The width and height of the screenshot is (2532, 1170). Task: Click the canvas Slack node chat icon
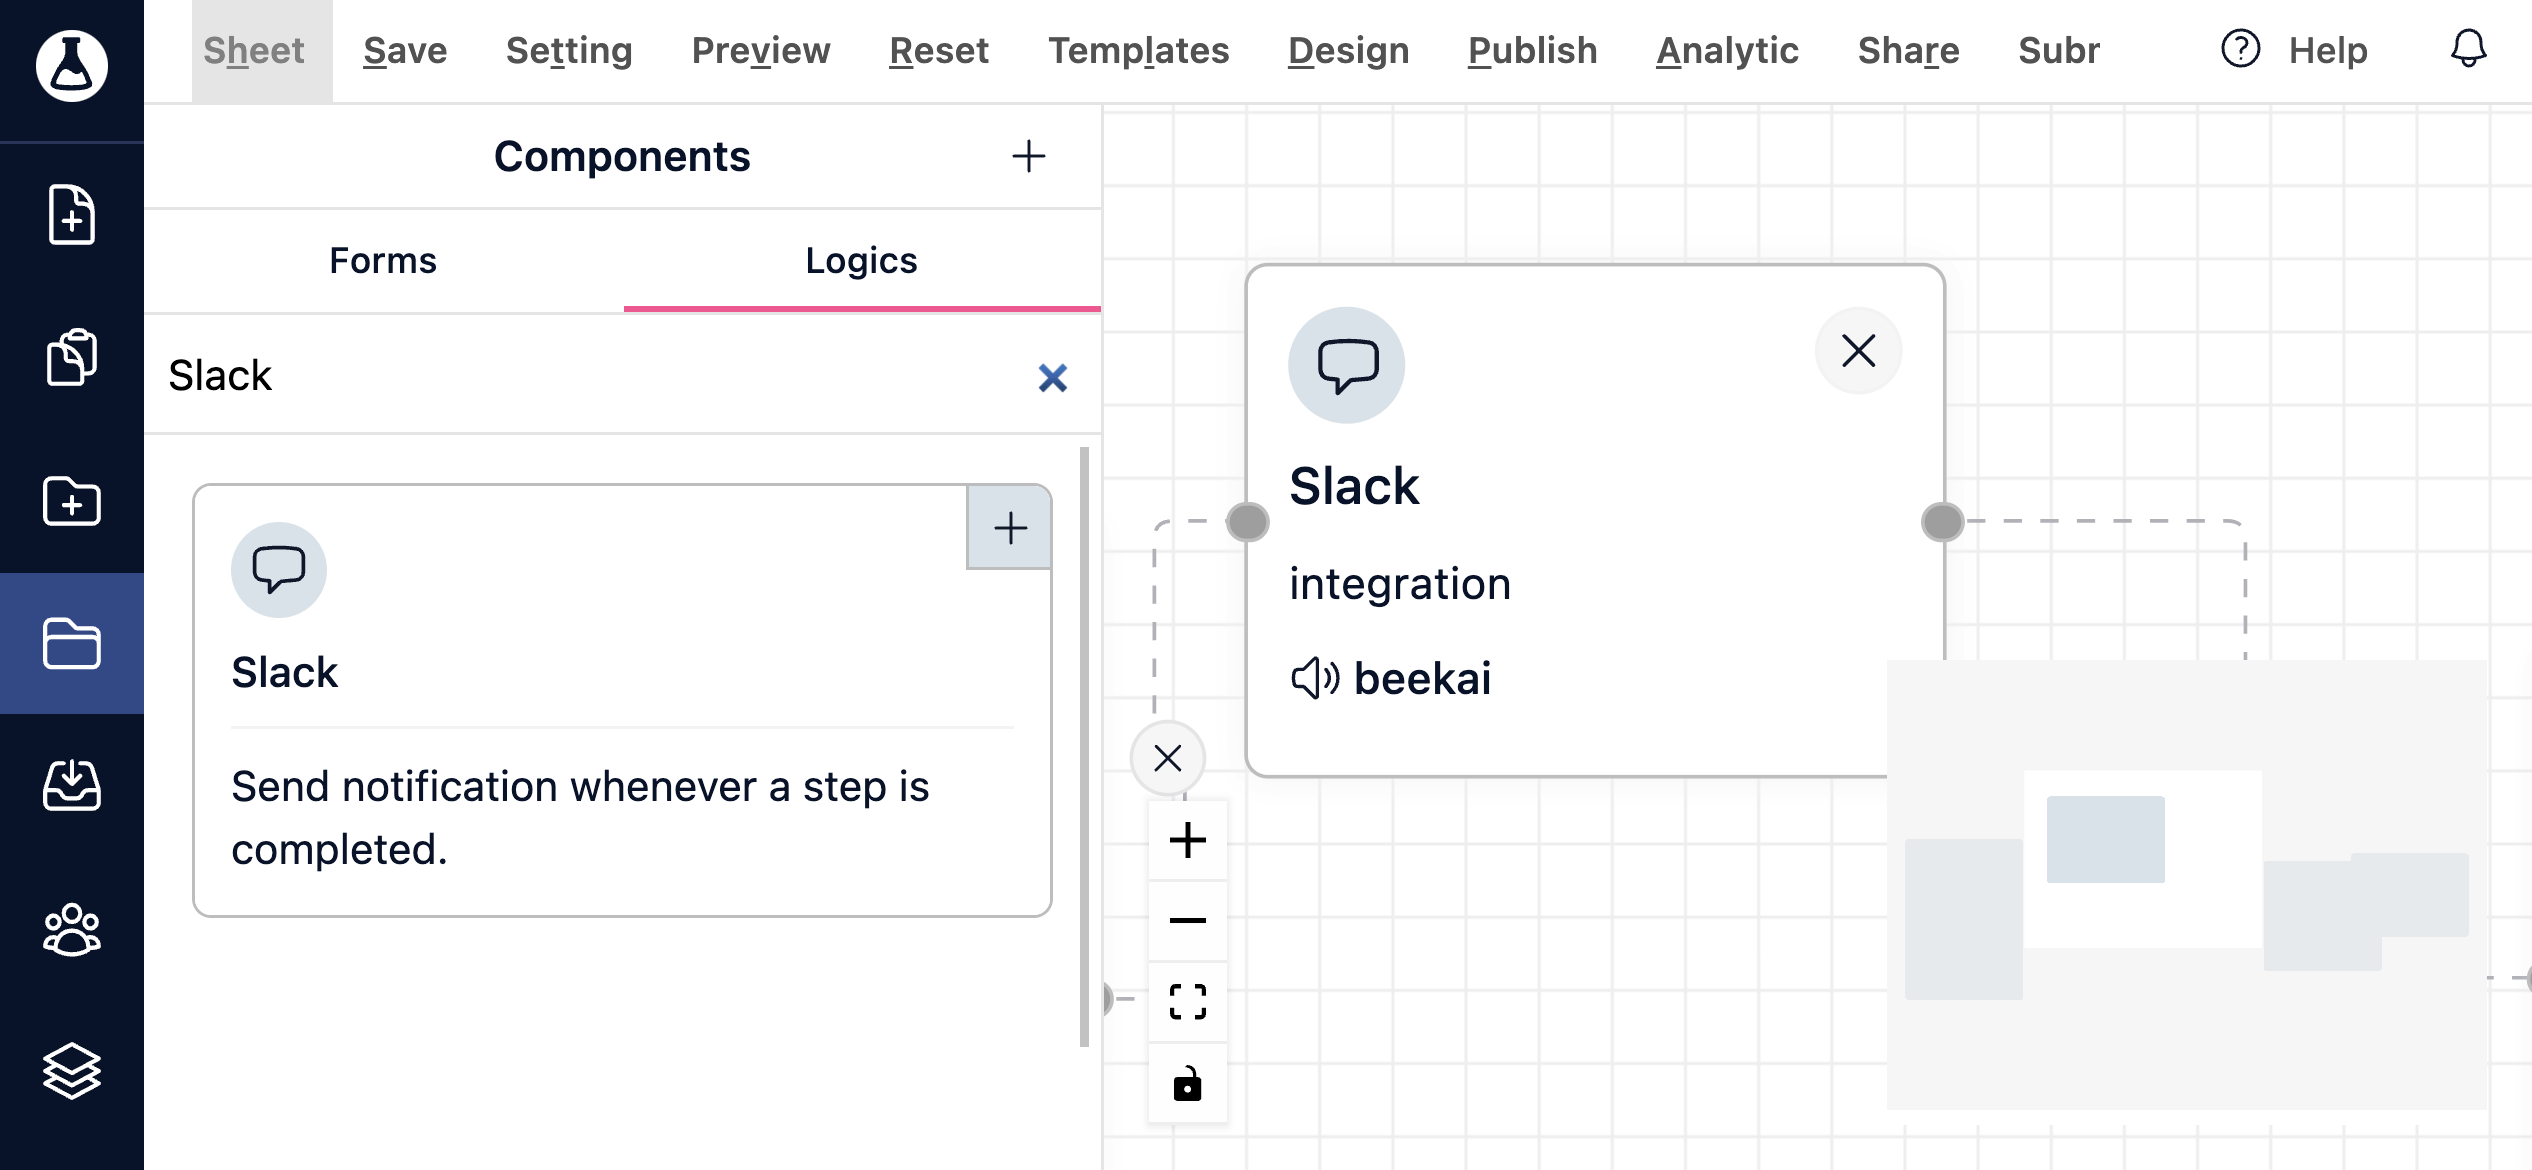(1347, 365)
